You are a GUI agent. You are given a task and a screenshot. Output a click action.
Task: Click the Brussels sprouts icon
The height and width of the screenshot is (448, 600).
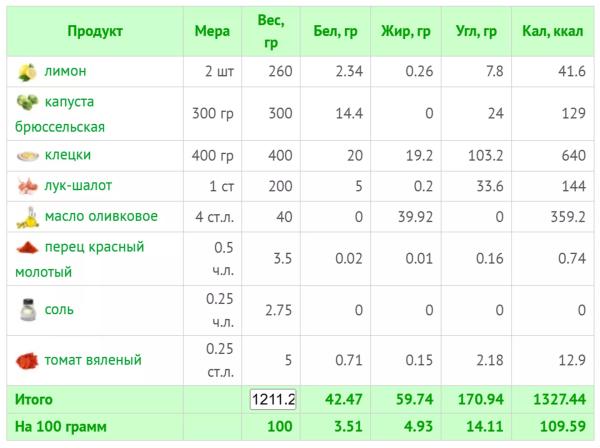point(27,102)
